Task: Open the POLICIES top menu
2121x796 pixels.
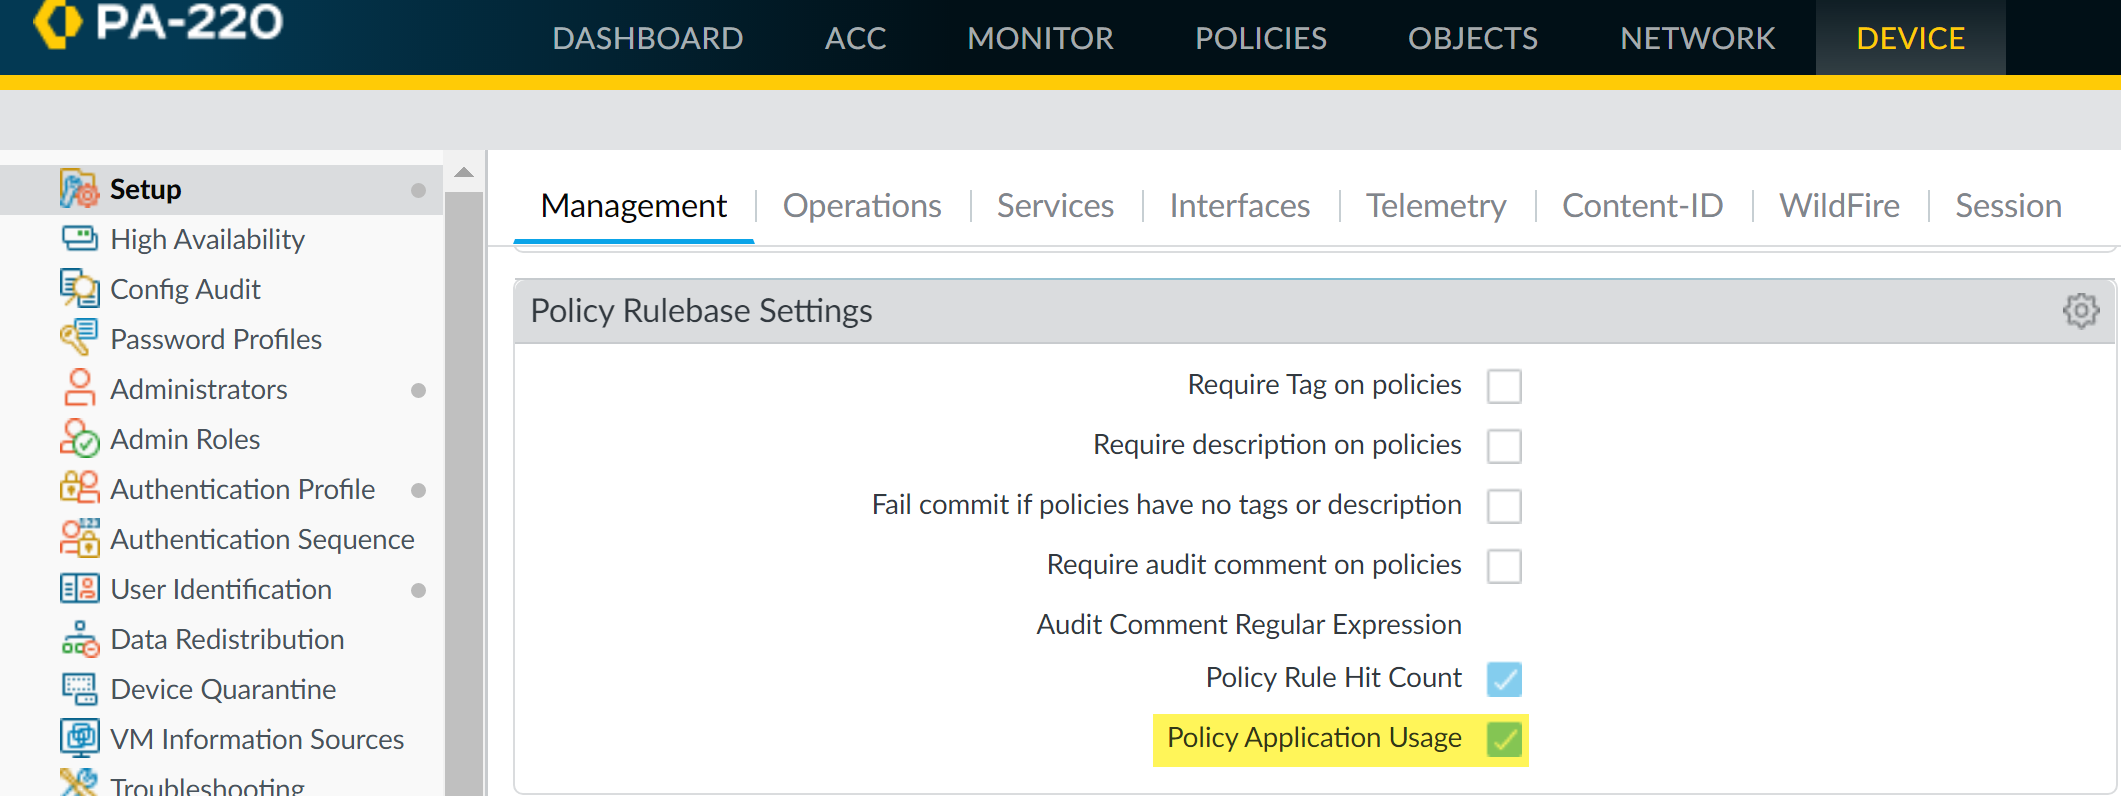Action: click(x=1260, y=39)
